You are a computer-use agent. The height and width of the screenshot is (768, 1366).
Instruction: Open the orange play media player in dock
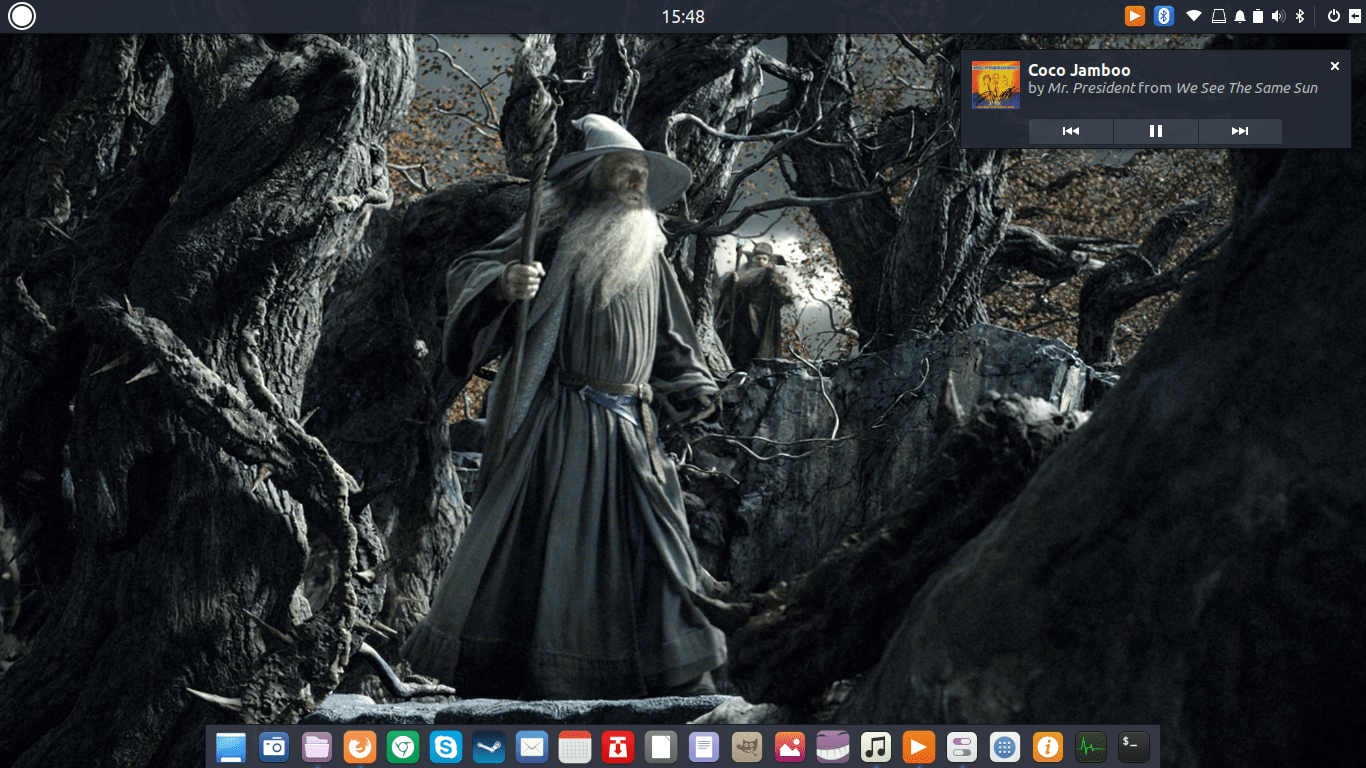click(919, 747)
